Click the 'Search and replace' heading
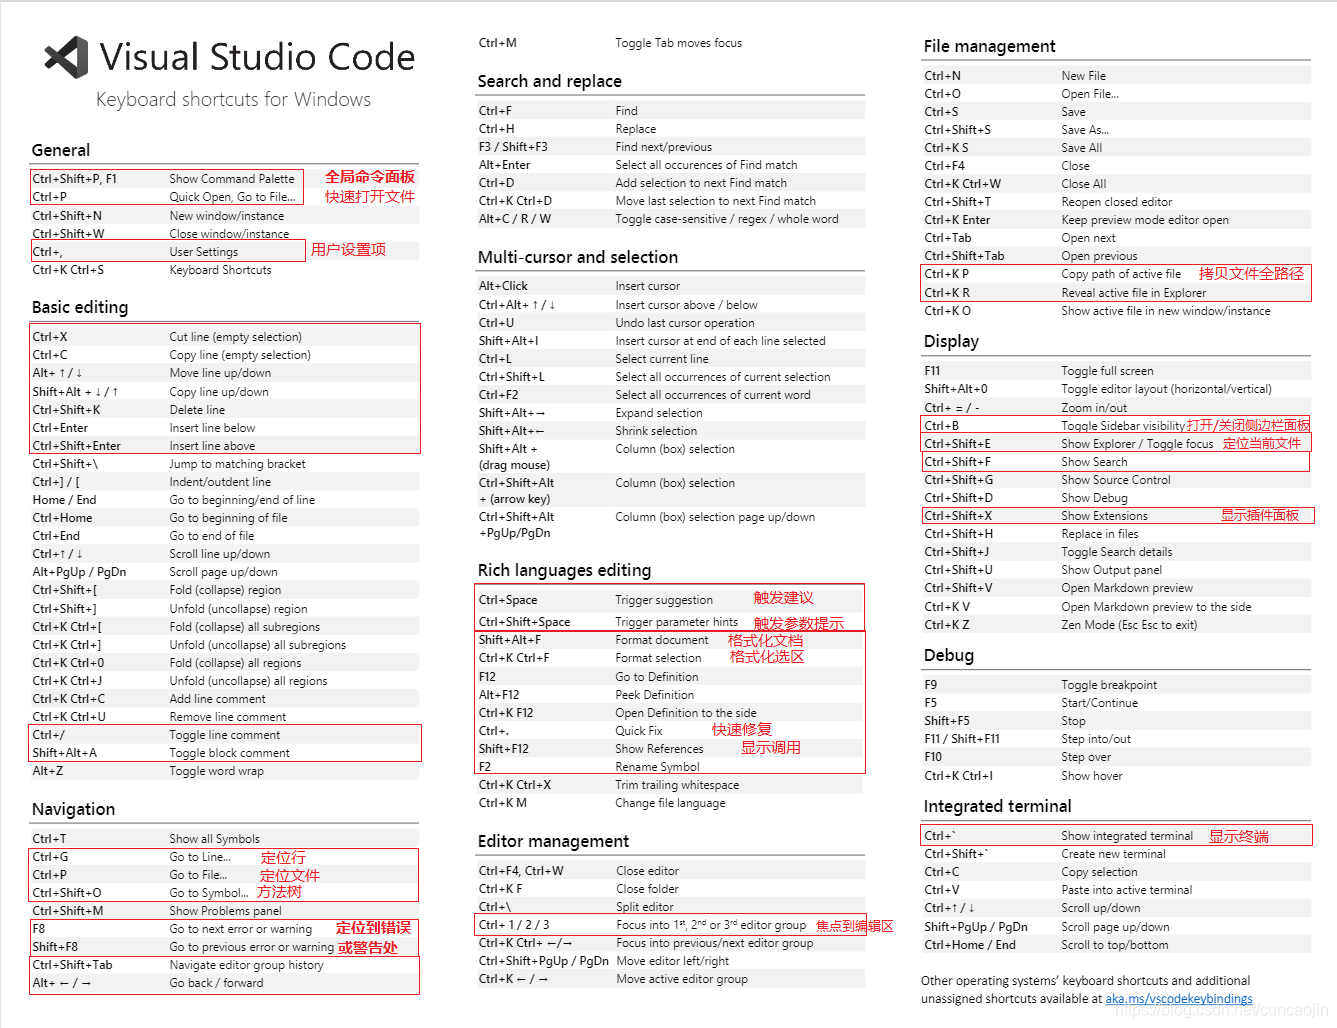Viewport: 1337px width, 1028px height. 550,81
